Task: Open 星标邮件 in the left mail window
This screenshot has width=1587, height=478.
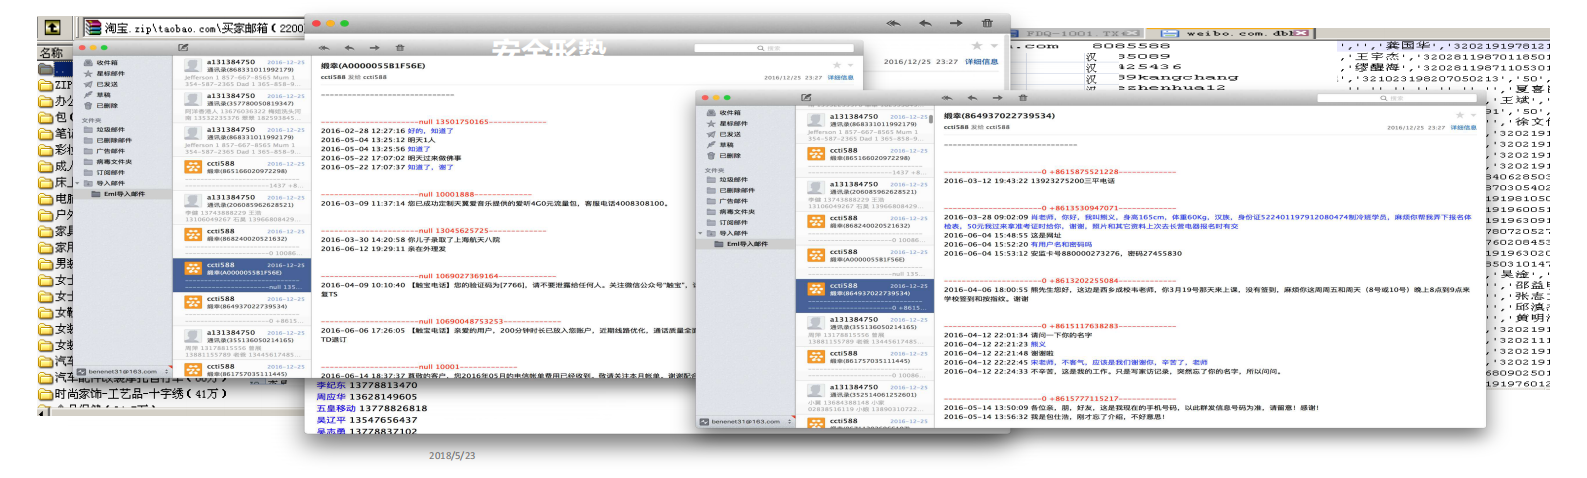Action: [110, 73]
